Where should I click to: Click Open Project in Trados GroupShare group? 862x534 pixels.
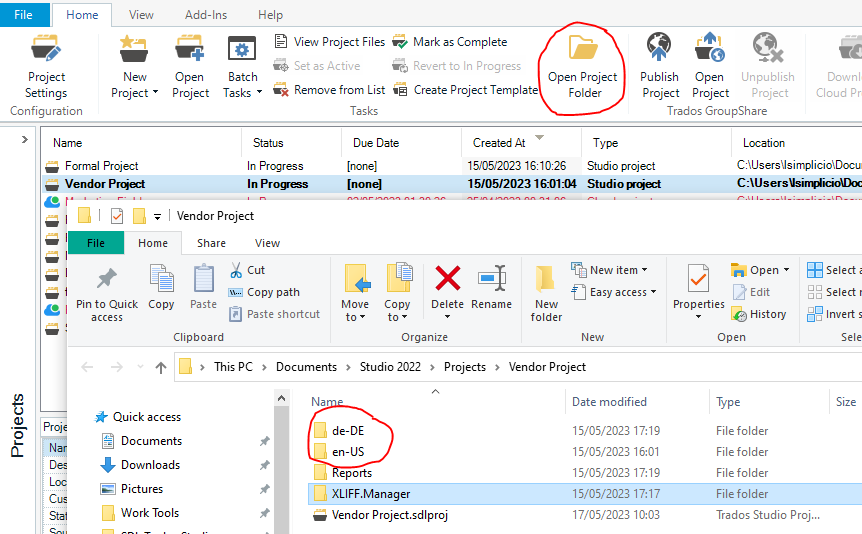[x=710, y=66]
